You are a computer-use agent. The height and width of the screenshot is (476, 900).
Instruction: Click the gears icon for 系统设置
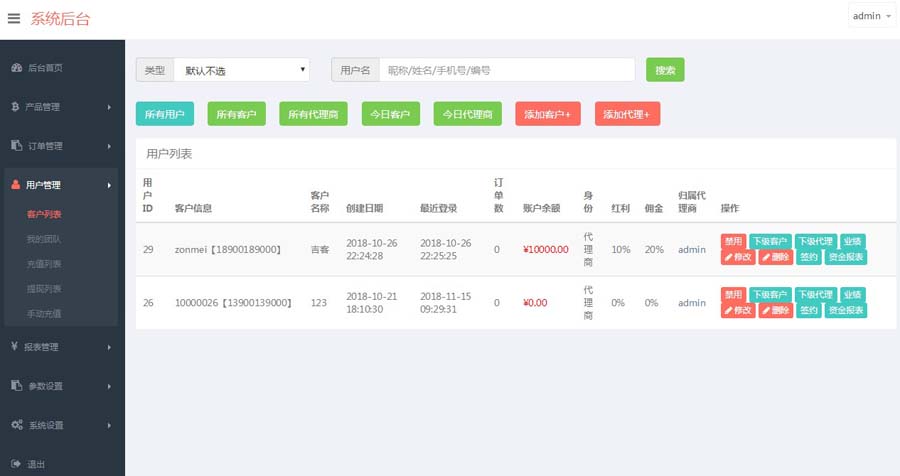tap(16, 425)
